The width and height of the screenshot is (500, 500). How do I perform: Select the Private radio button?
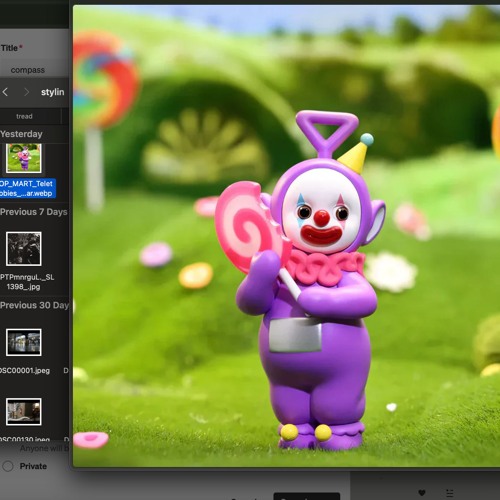[8, 466]
